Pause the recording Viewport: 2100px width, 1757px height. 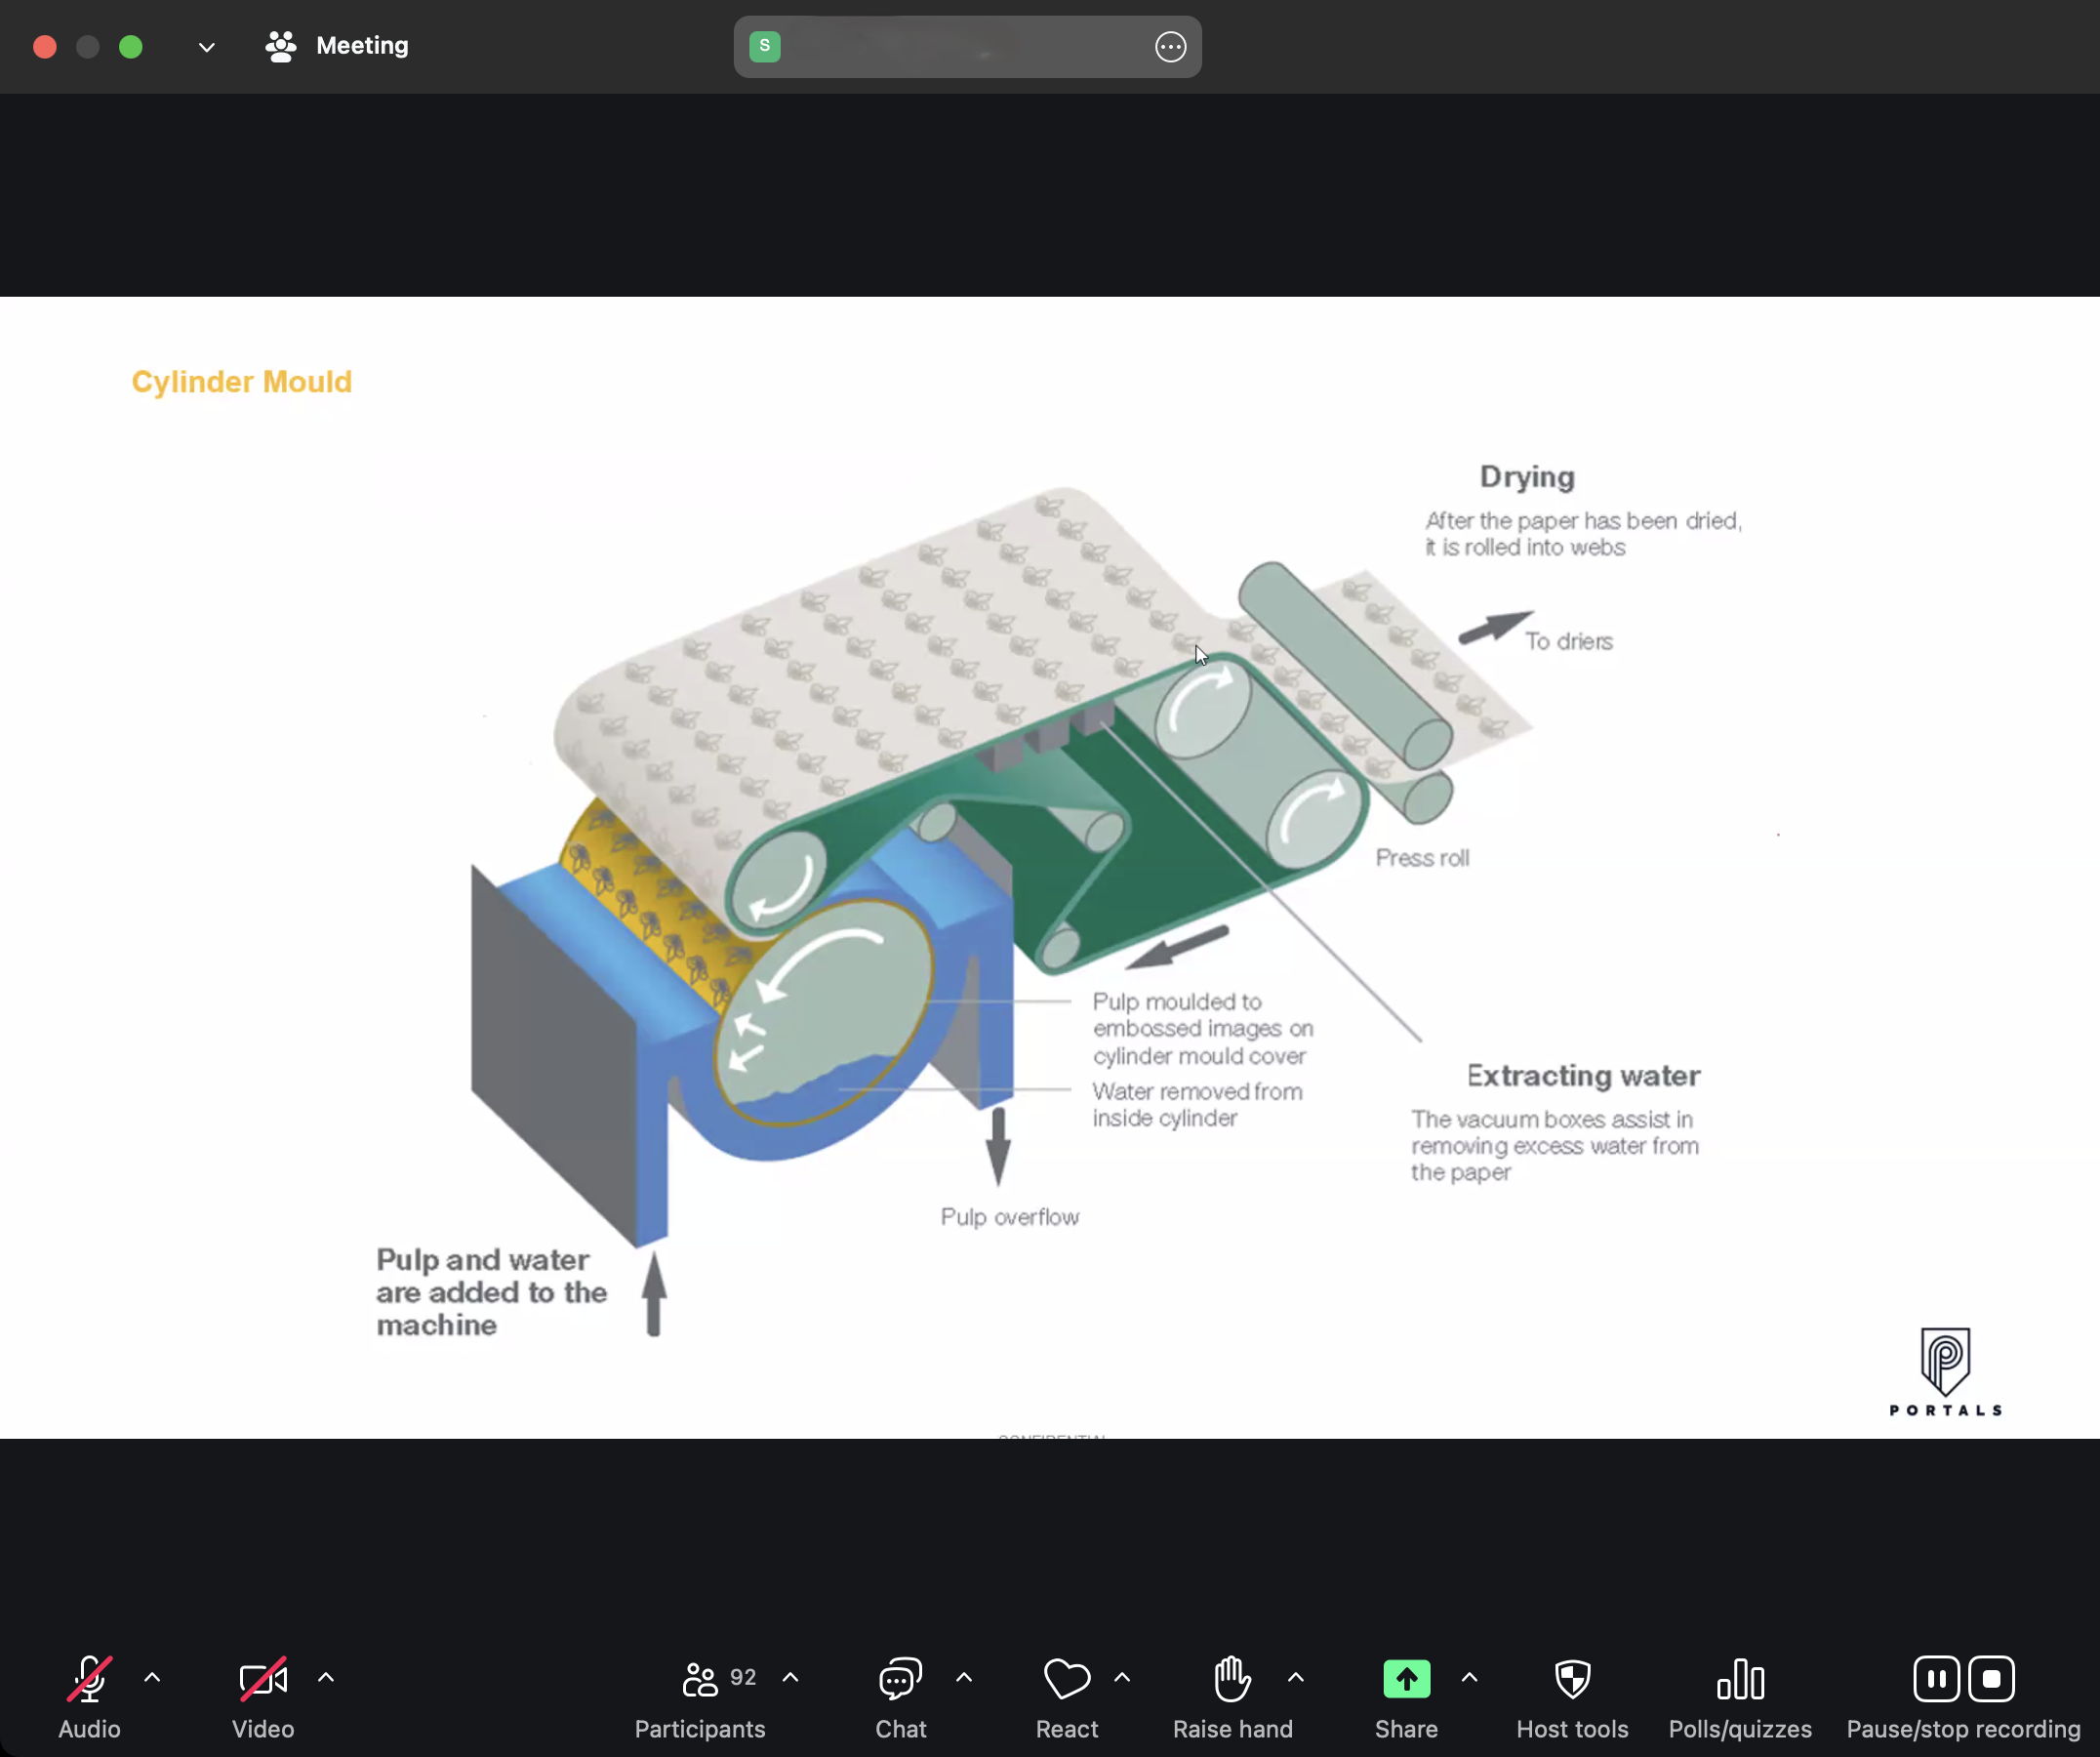click(1936, 1679)
